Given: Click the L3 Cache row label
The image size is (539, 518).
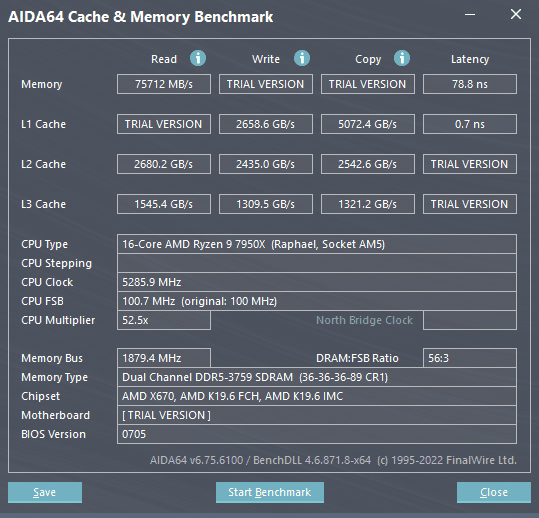Looking at the screenshot, I should pos(43,204).
